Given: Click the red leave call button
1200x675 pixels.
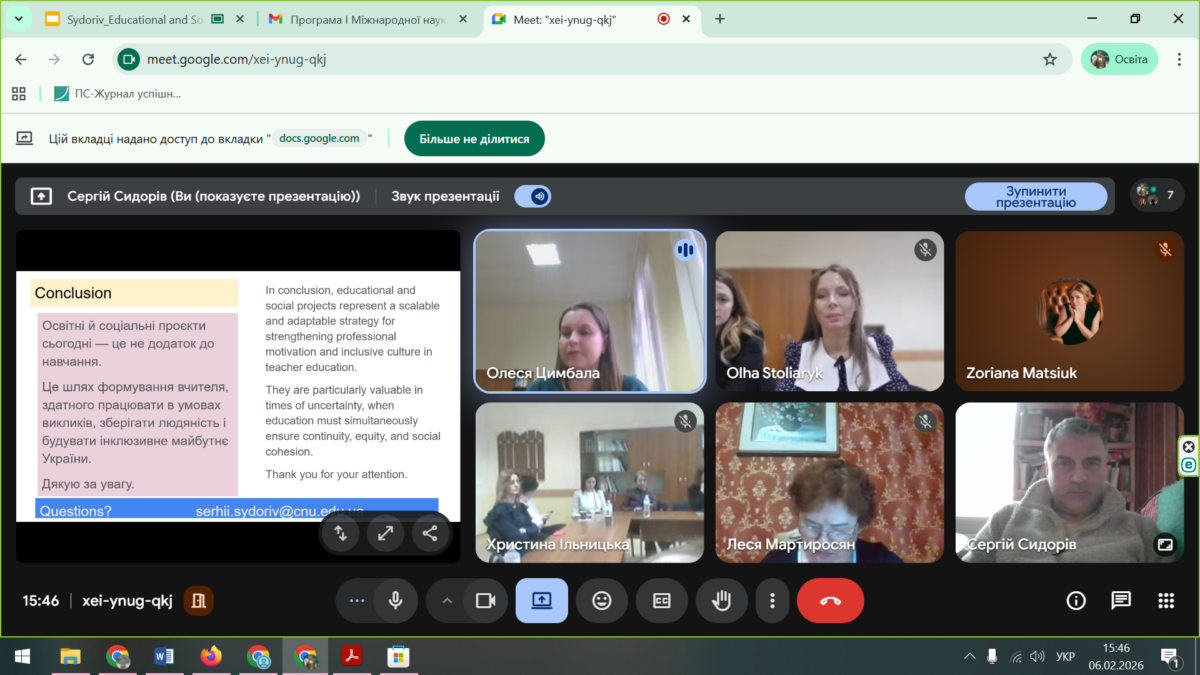Looking at the screenshot, I should click(830, 600).
